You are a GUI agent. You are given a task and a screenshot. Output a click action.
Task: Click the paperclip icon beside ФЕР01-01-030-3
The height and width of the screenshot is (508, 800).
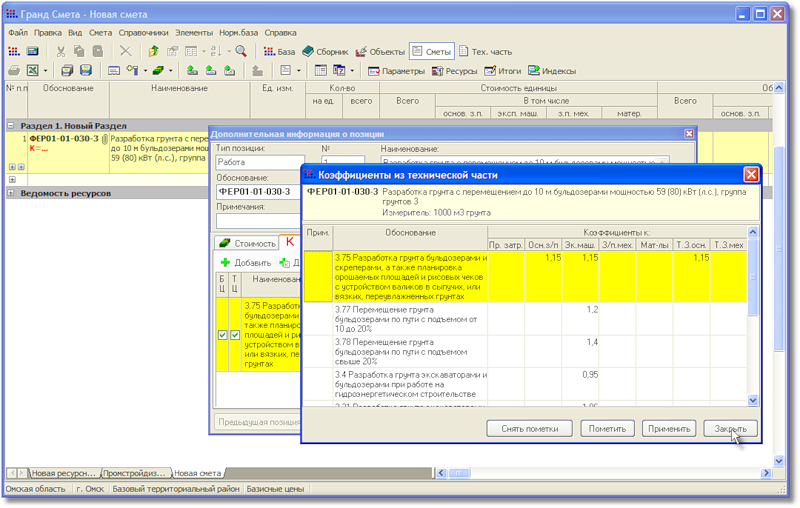point(105,139)
